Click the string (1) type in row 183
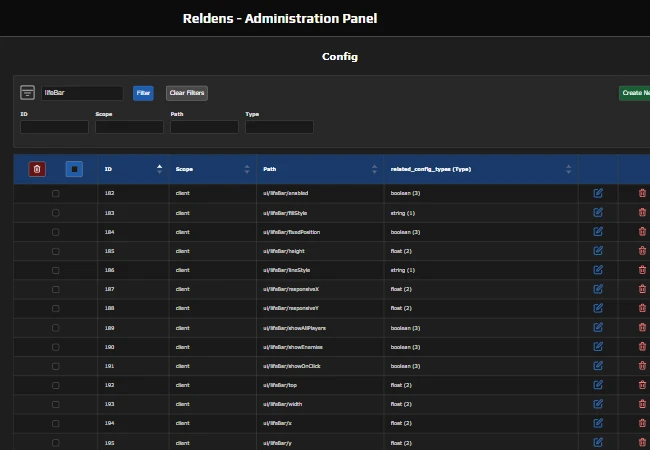 [x=403, y=213]
